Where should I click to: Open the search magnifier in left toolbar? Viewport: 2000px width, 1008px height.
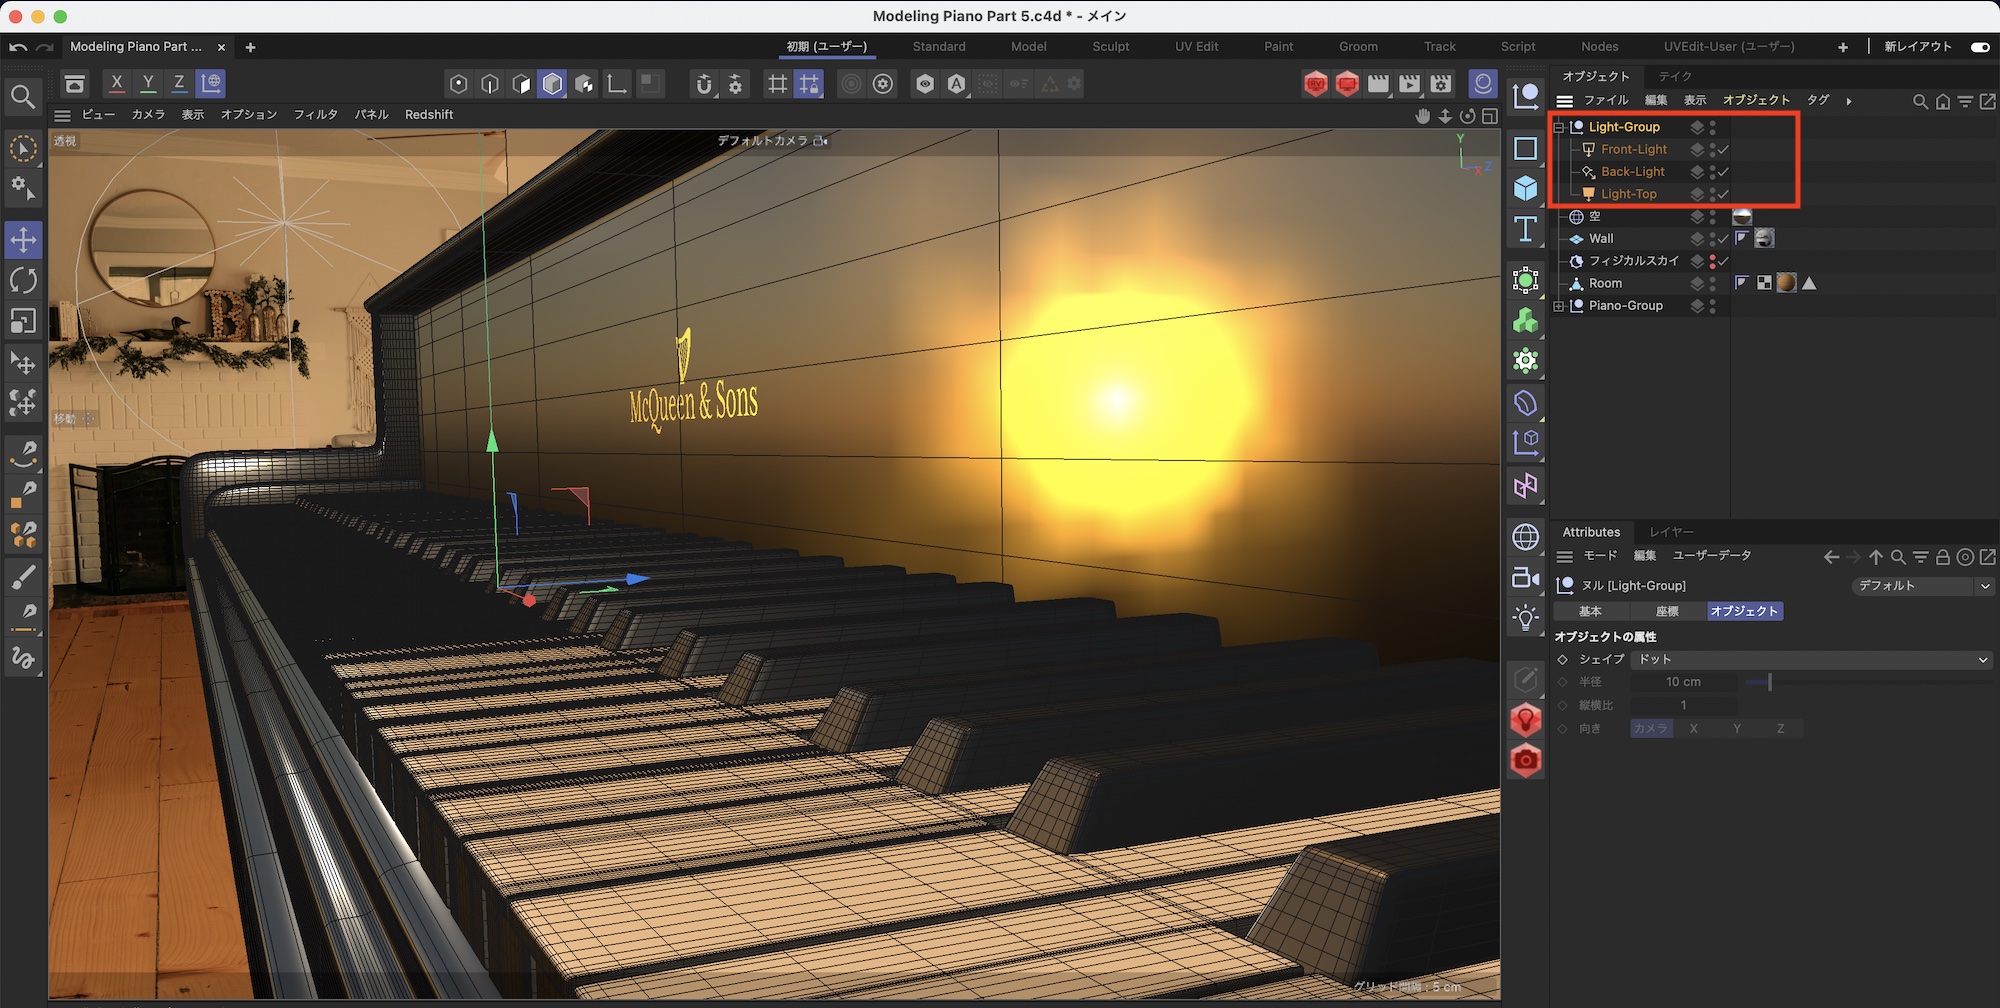[x=22, y=97]
